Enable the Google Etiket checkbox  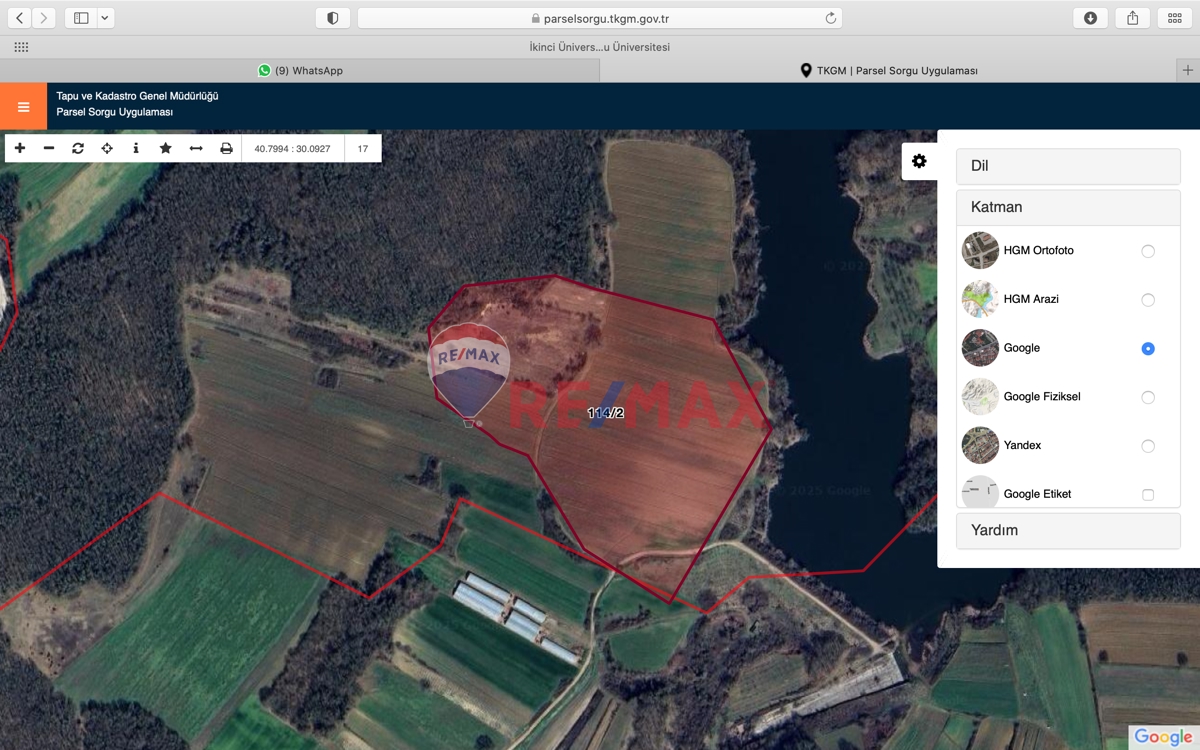pyautogui.click(x=1148, y=495)
